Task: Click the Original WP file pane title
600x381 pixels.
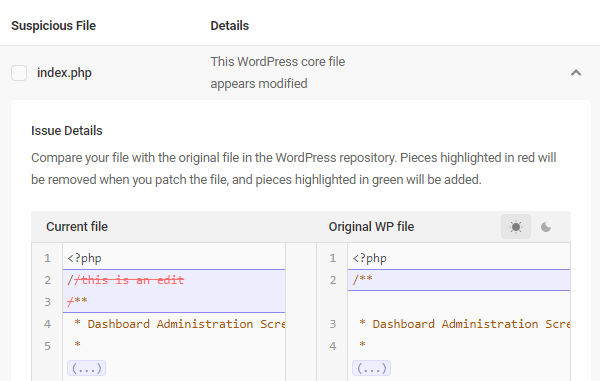Action: point(371,227)
